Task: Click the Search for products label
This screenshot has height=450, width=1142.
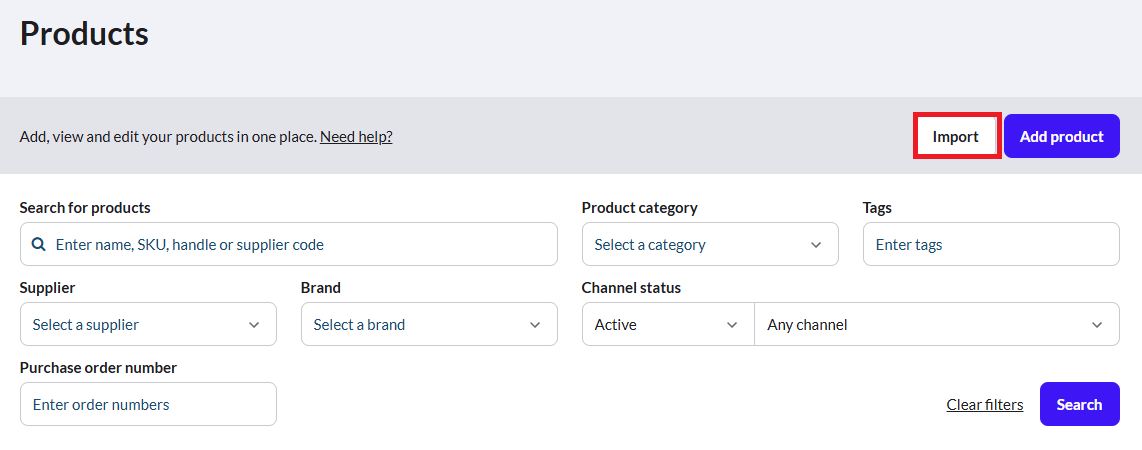Action: click(x=85, y=208)
